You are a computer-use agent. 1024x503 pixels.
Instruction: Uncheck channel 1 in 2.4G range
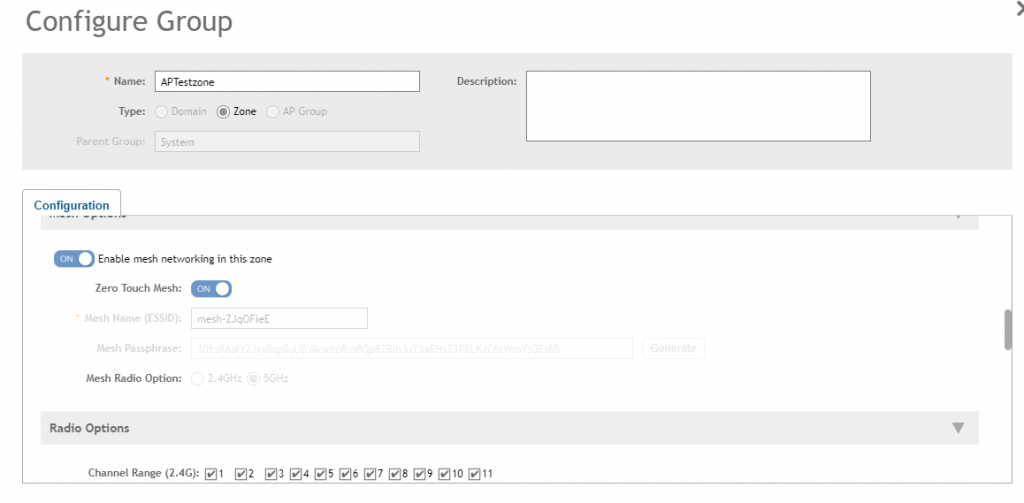coord(211,473)
